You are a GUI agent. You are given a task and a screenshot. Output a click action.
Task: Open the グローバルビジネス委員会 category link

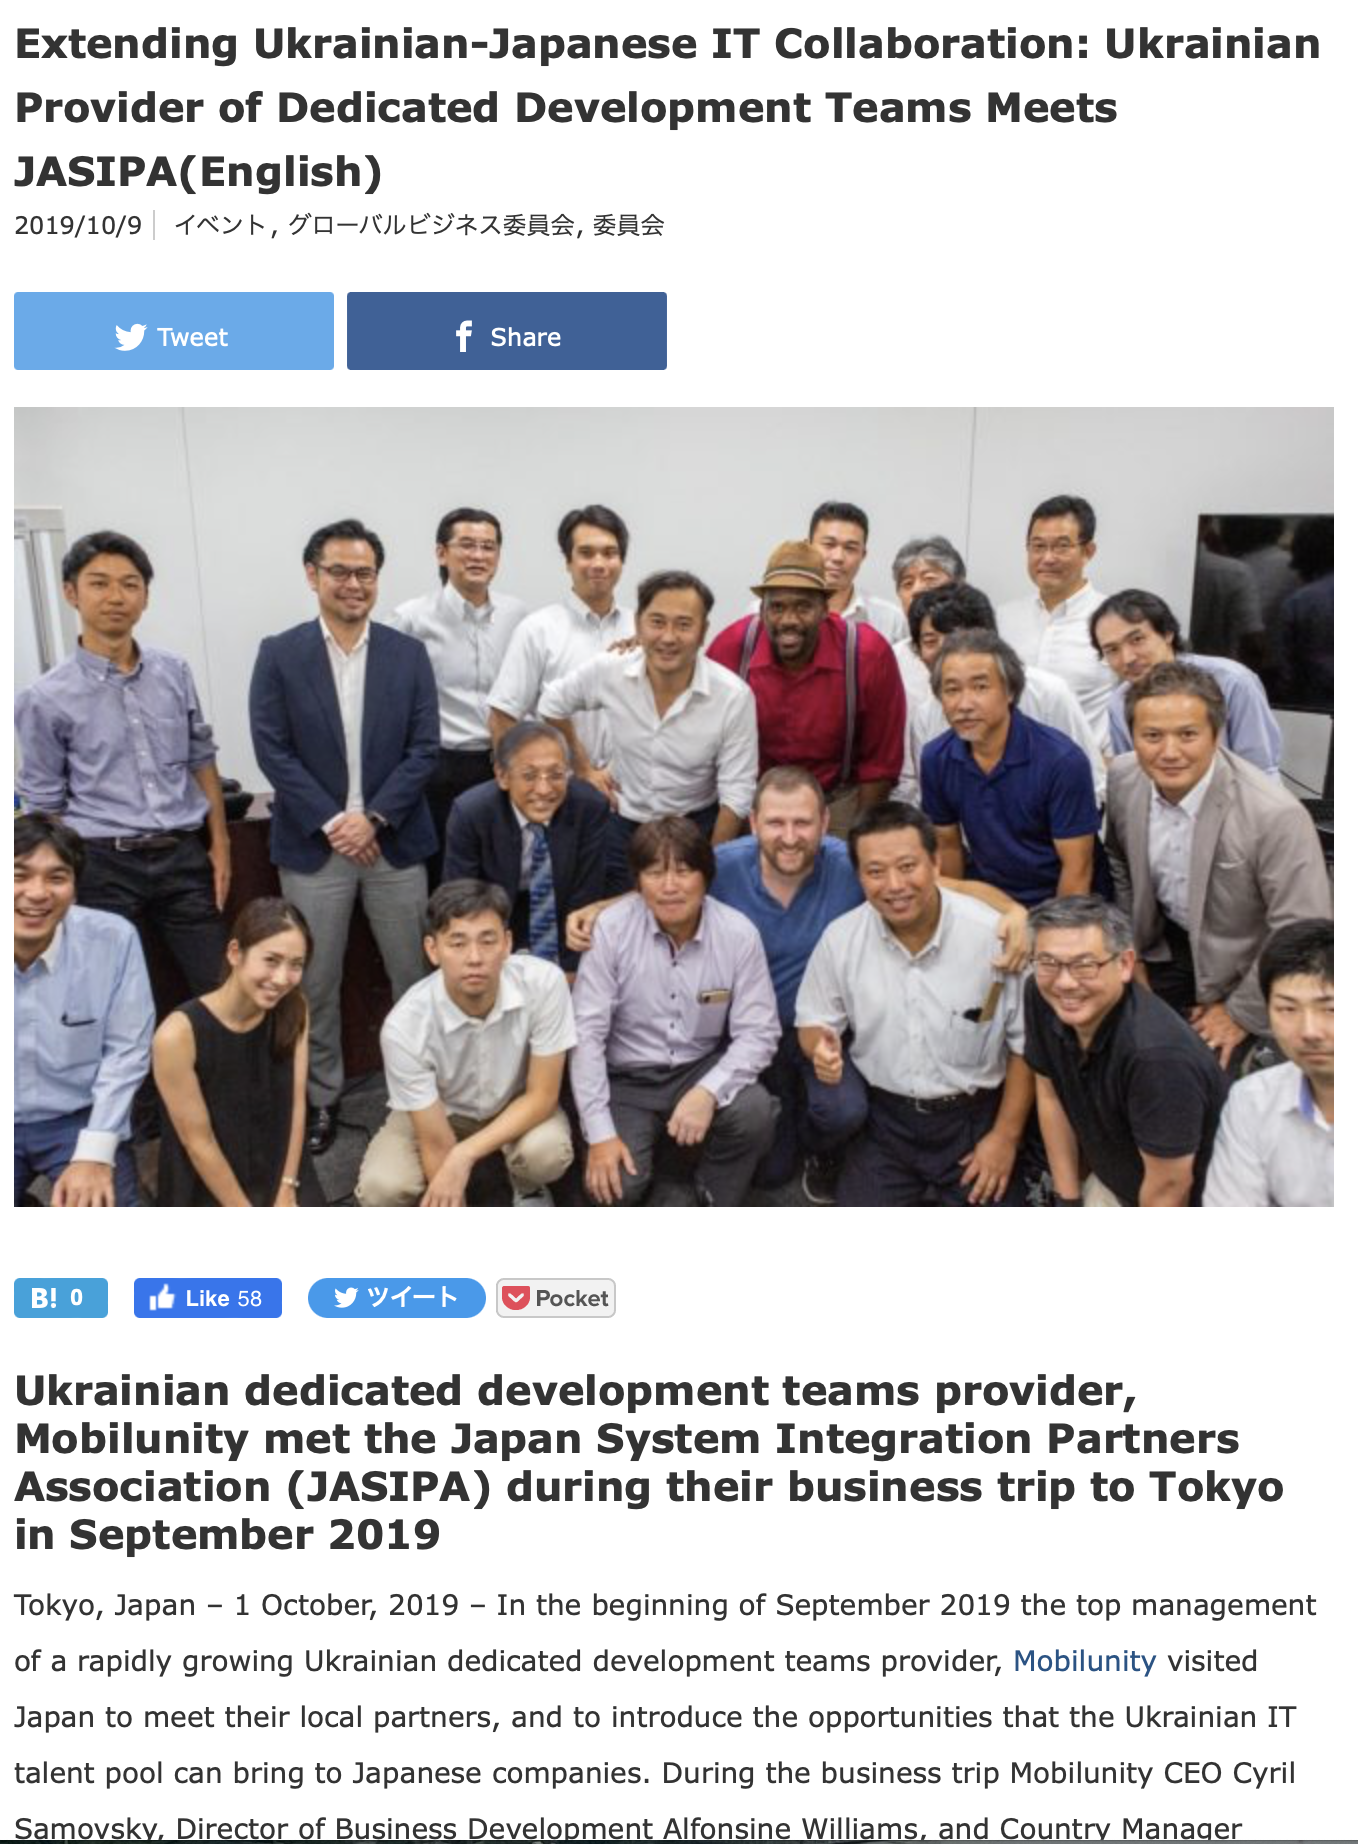[431, 225]
